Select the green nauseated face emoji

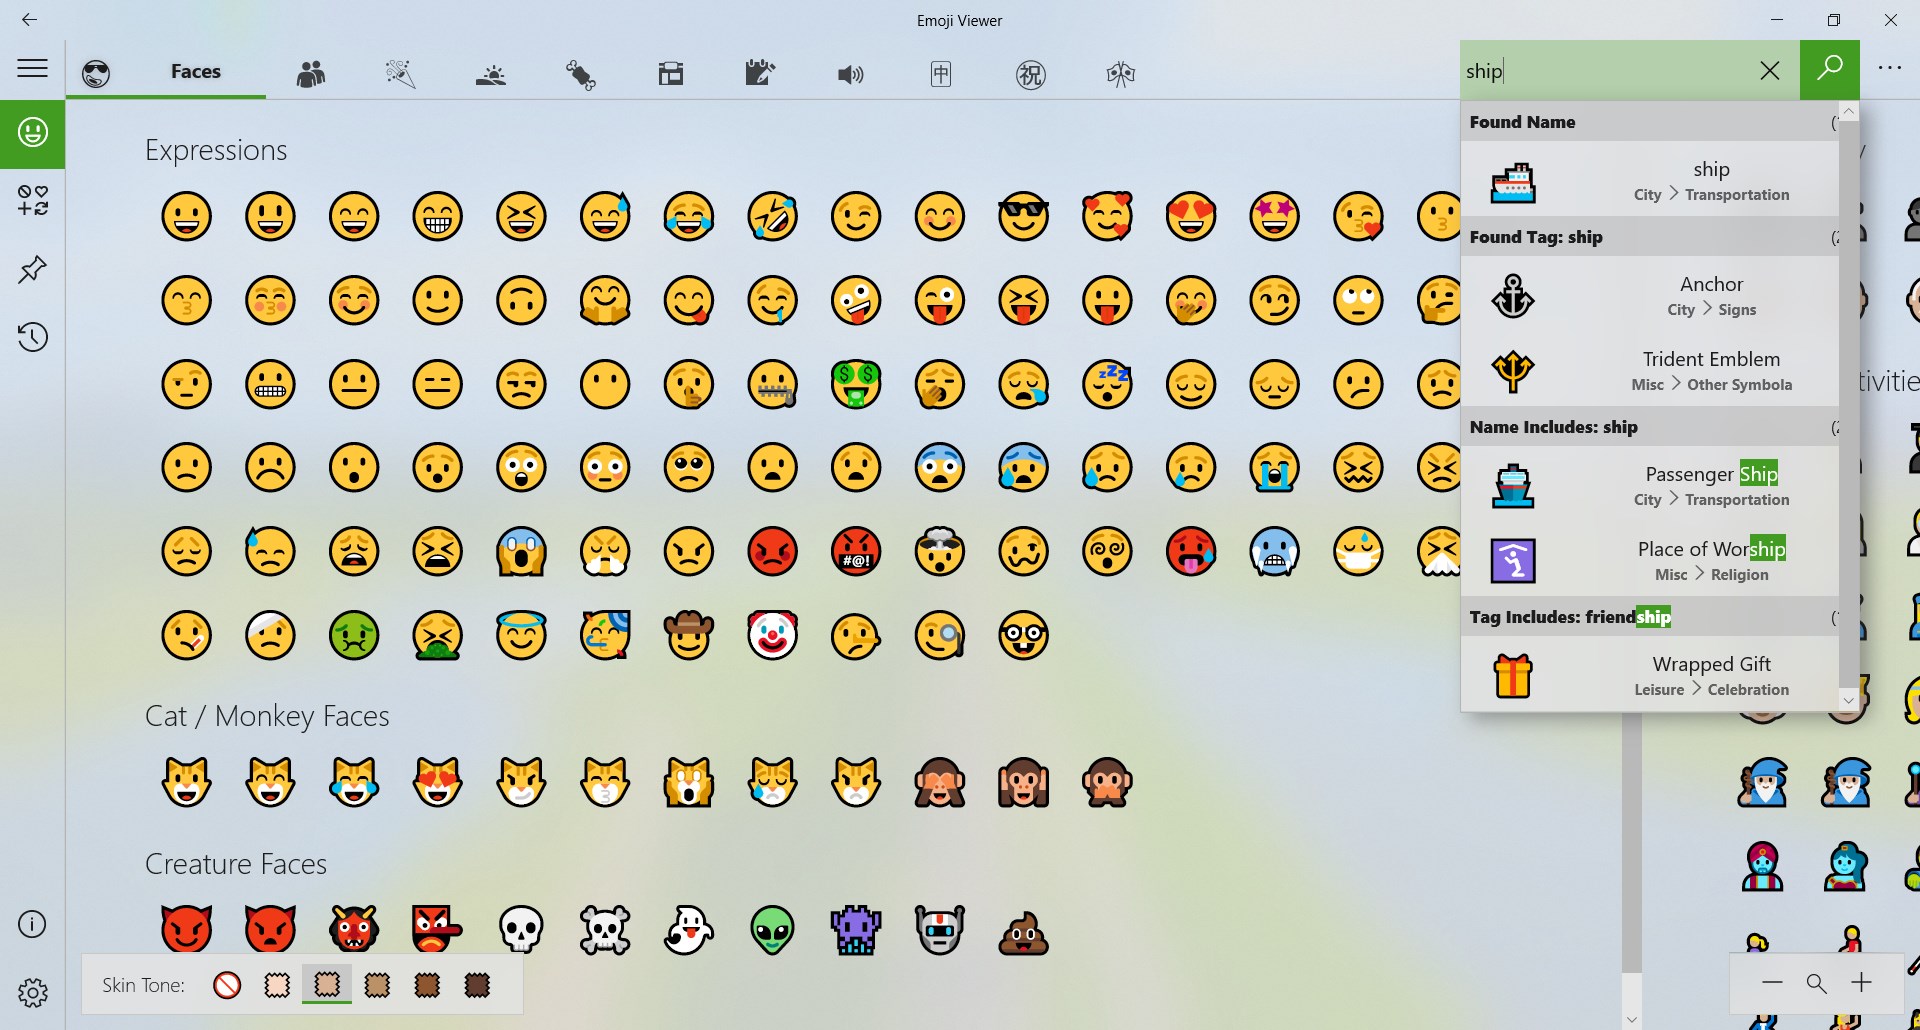coord(354,635)
